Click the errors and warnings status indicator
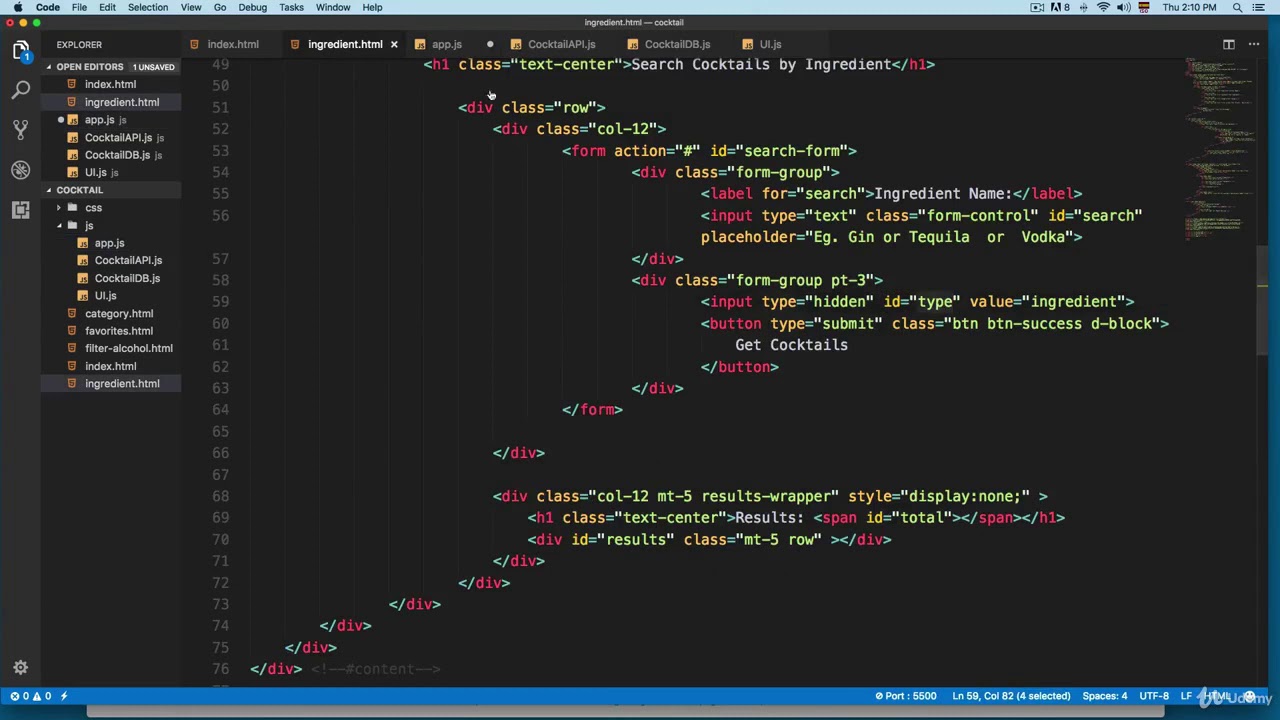Viewport: 1280px width, 720px height. (x=30, y=696)
